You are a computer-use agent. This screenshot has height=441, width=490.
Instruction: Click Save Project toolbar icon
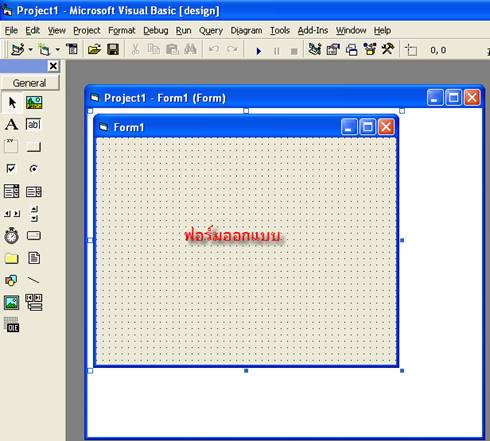tap(113, 50)
